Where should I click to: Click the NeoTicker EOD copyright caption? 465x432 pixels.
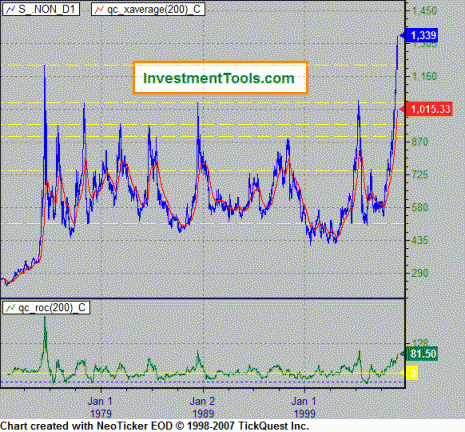click(155, 426)
